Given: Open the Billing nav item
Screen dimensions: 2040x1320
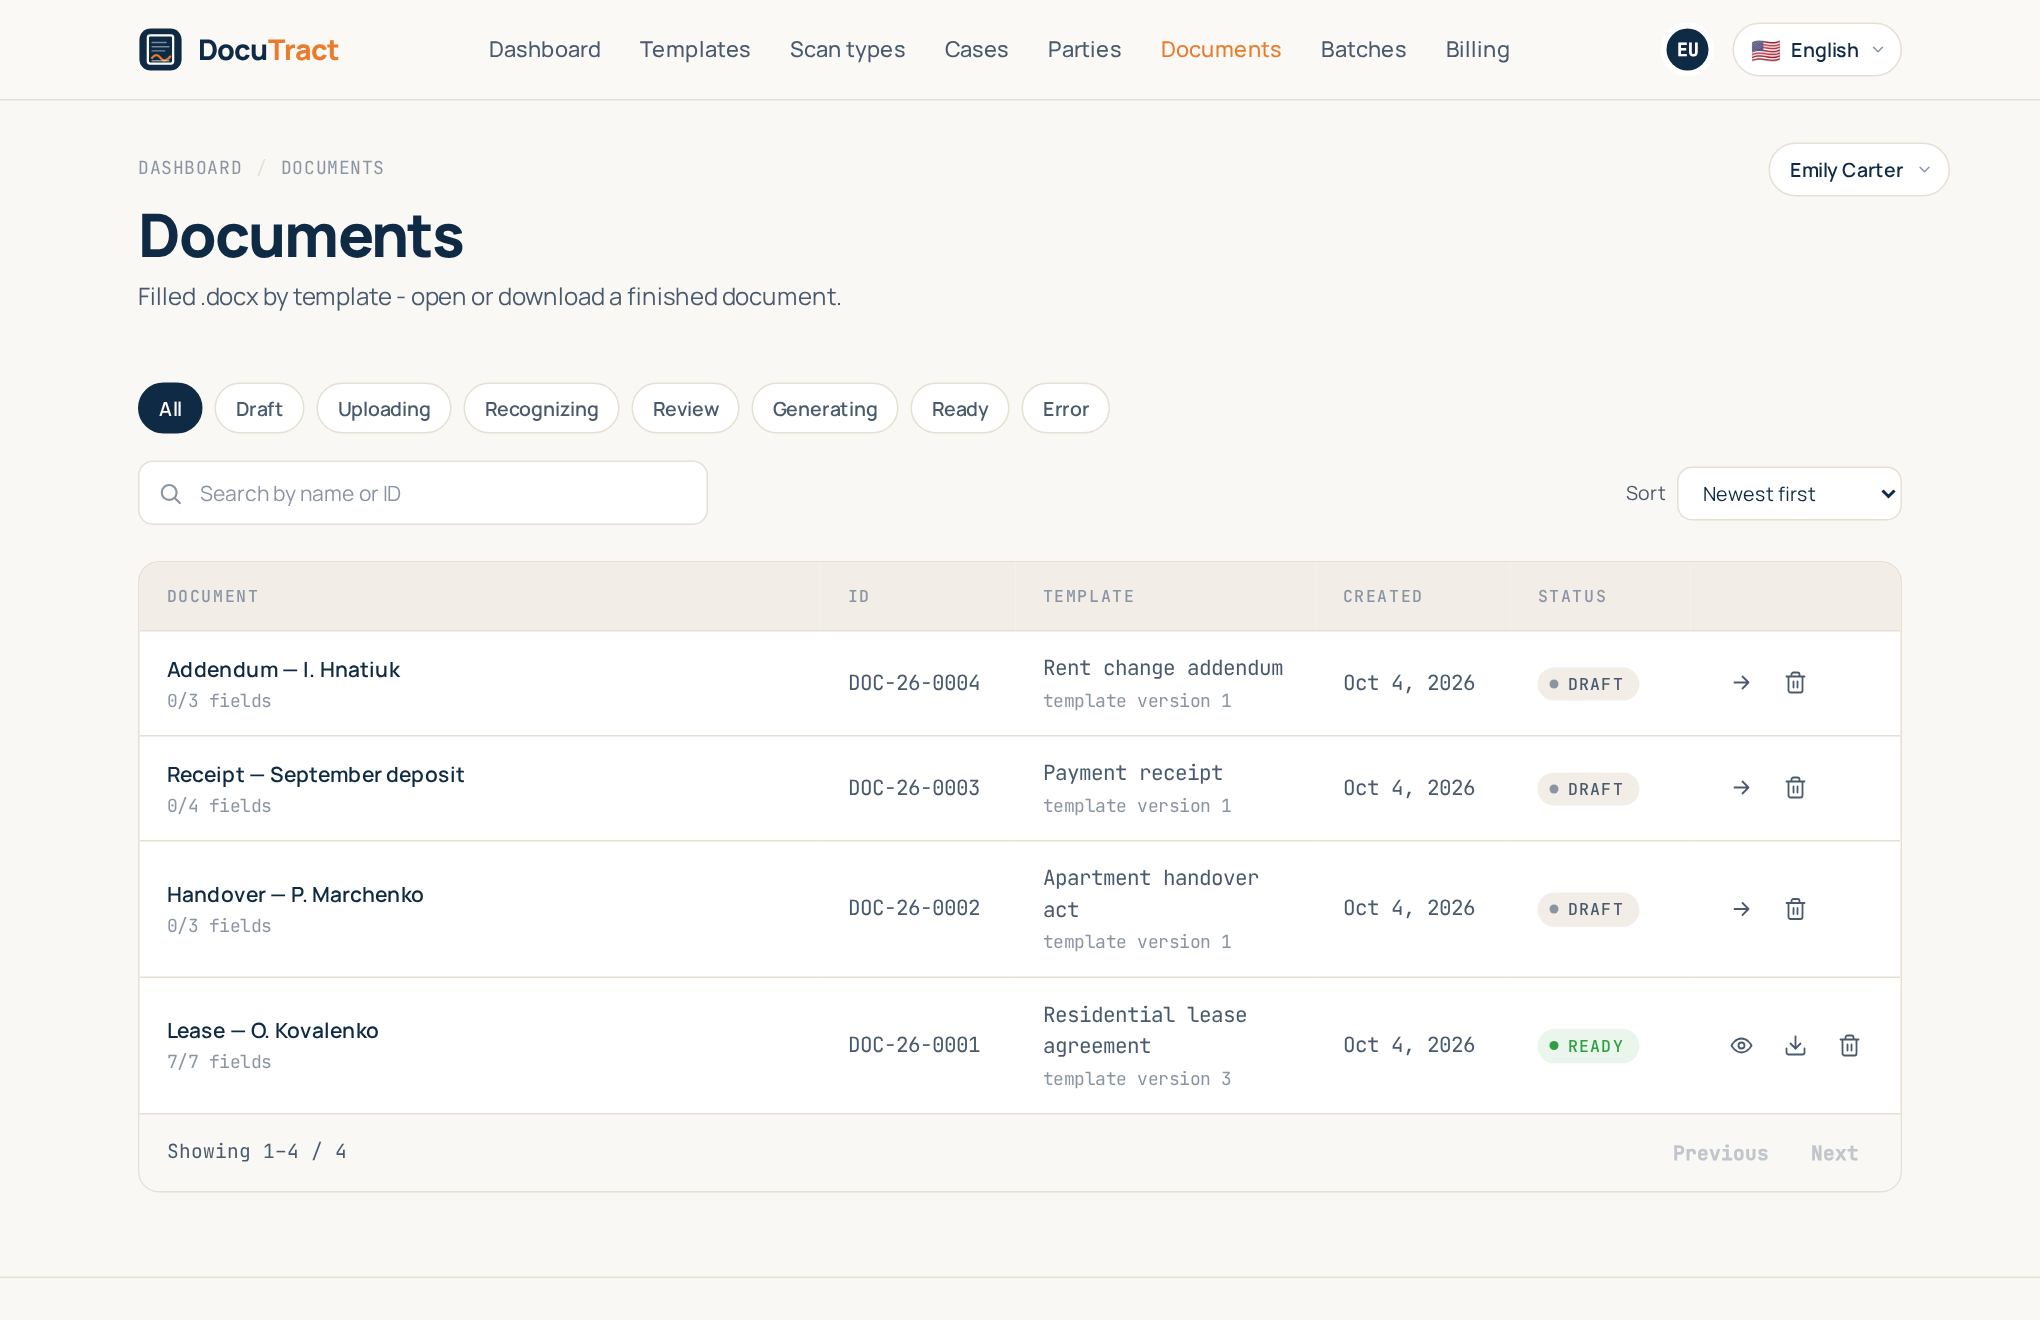Looking at the screenshot, I should click(x=1477, y=50).
